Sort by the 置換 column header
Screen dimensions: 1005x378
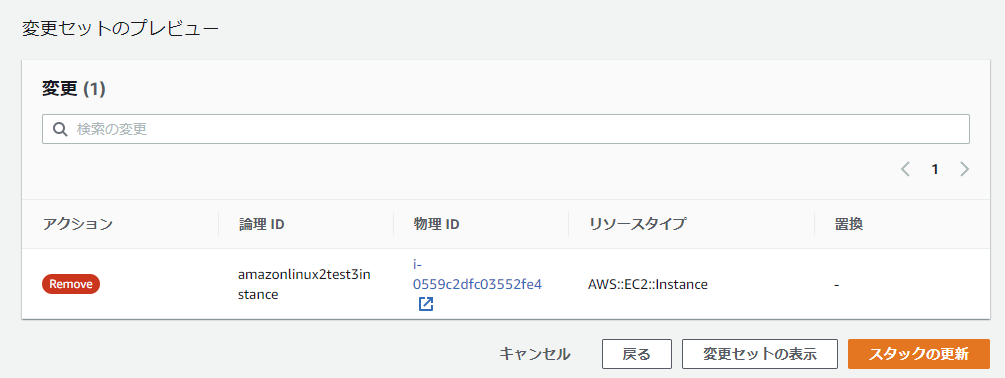[849, 224]
